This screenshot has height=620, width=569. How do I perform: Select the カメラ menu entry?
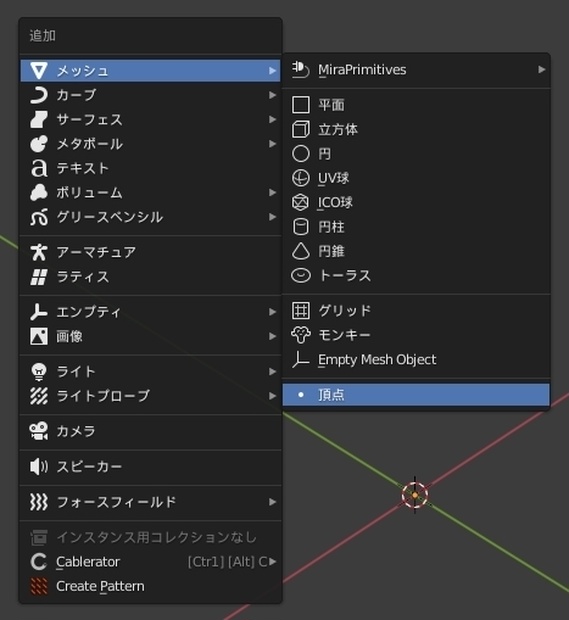click(x=150, y=431)
